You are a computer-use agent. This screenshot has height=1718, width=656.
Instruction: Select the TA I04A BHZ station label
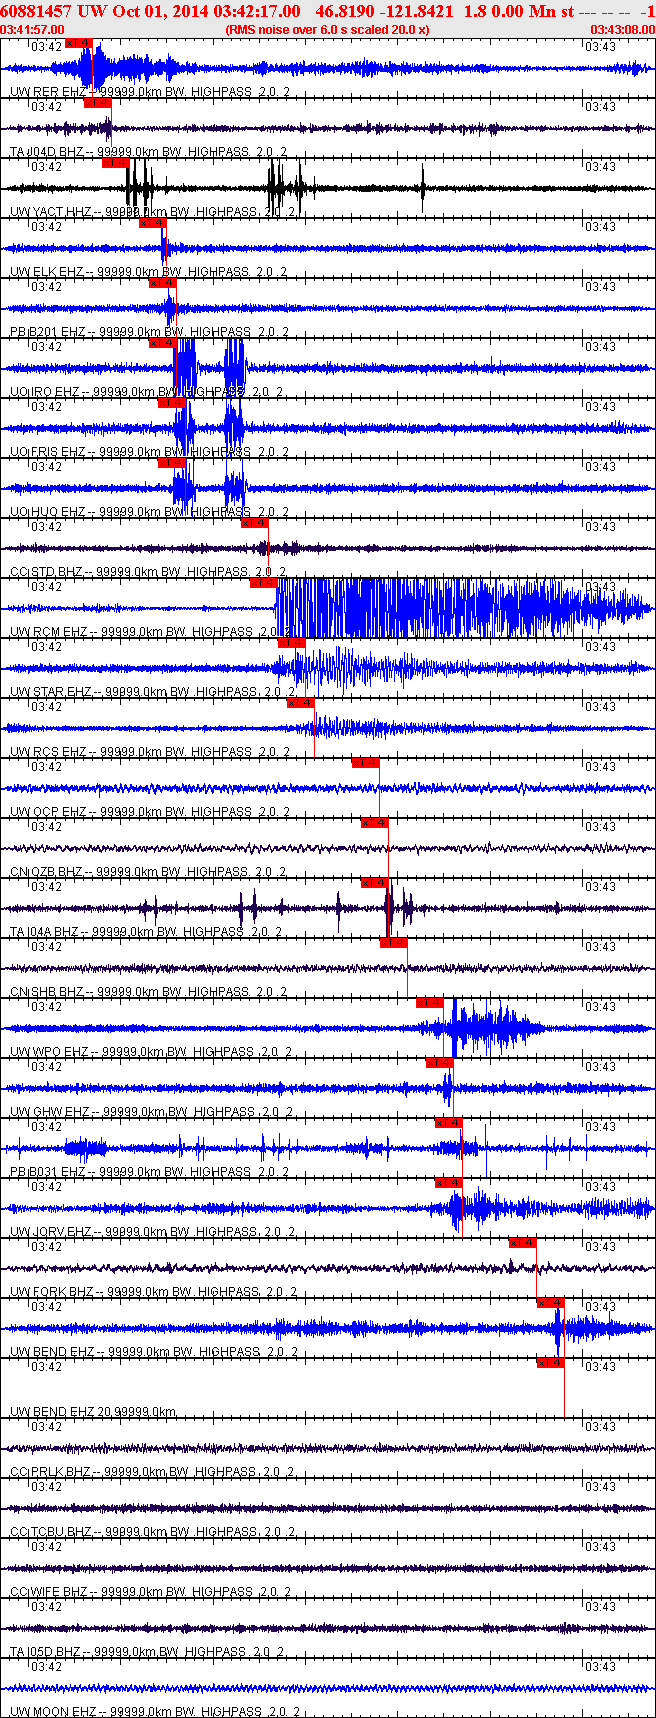pos(146,931)
